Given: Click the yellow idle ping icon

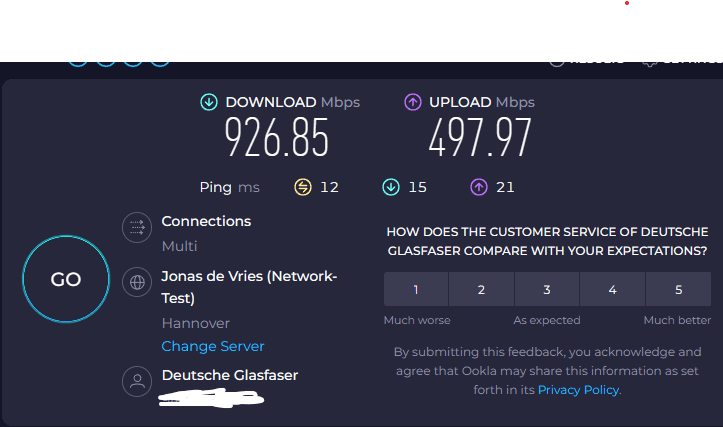Looking at the screenshot, I should click(x=303, y=187).
